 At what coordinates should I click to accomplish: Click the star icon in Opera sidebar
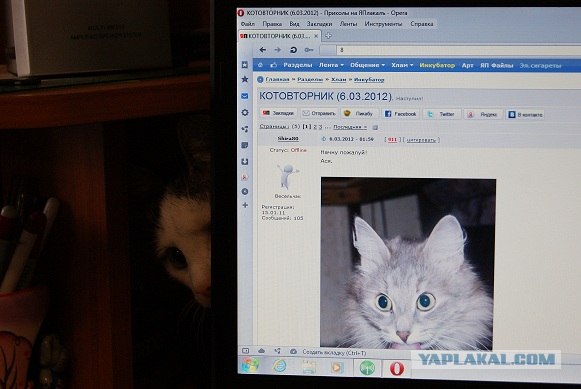pos(245,79)
